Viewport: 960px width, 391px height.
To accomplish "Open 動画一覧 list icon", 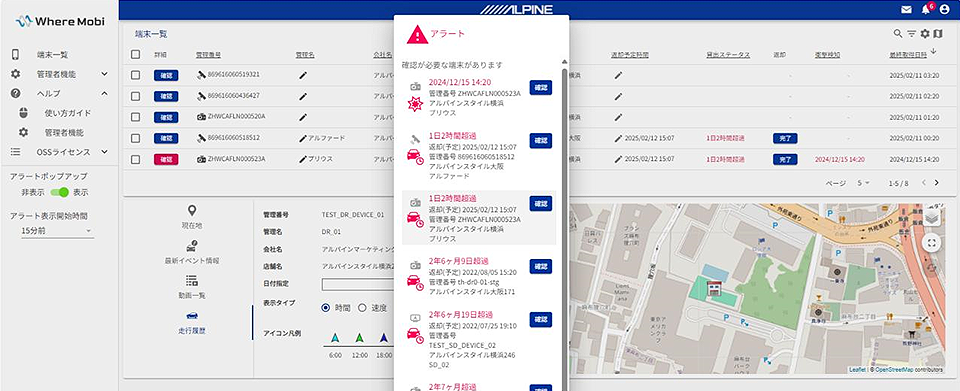I will pyautogui.click(x=192, y=281).
